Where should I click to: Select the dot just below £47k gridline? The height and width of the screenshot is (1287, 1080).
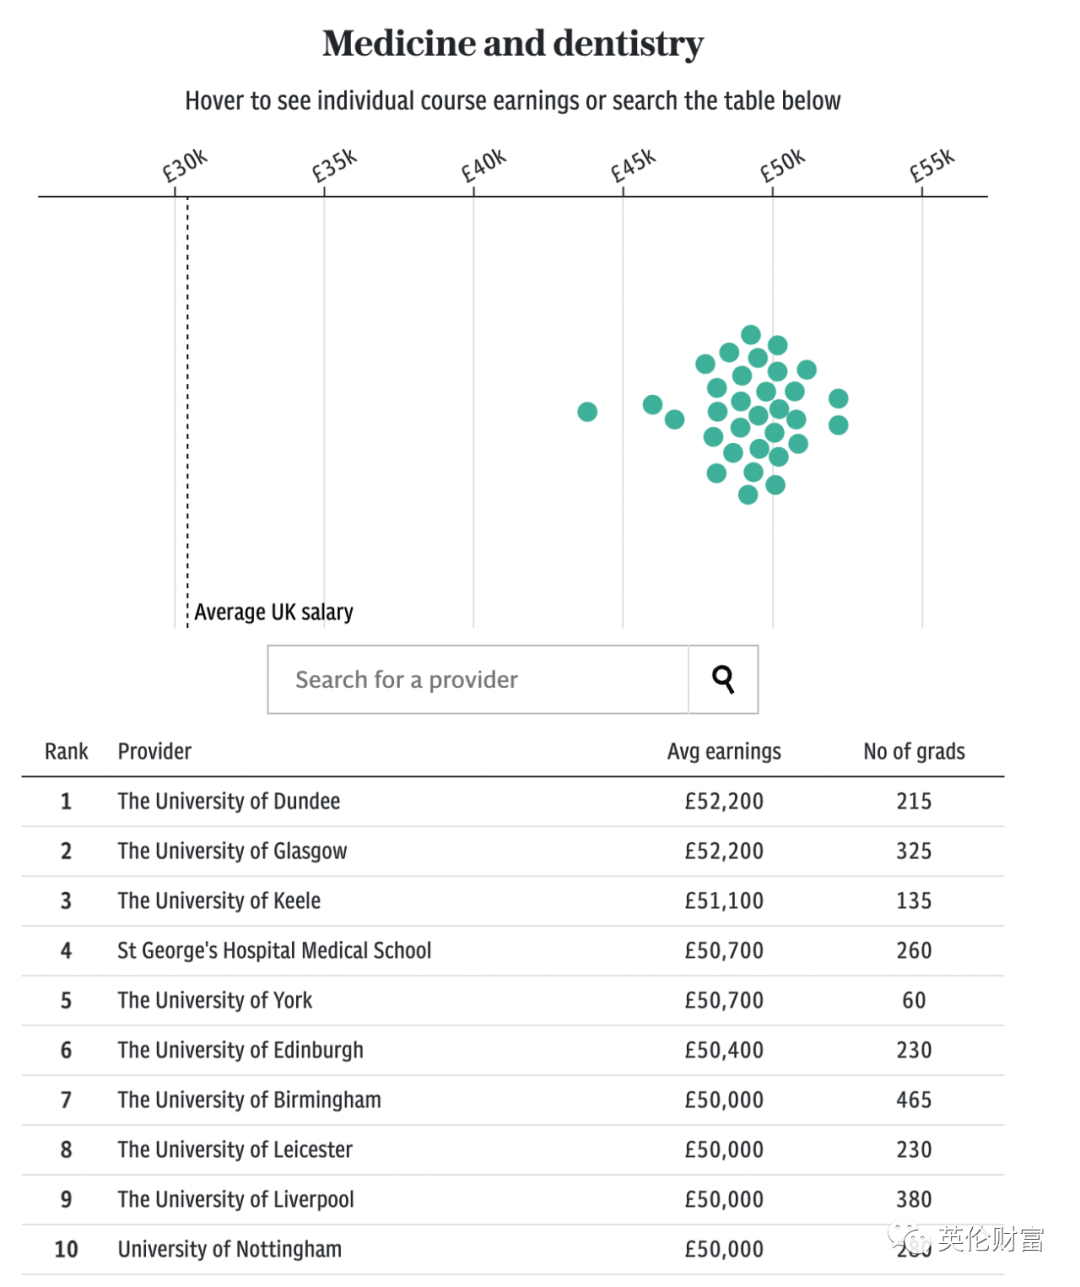(x=672, y=417)
